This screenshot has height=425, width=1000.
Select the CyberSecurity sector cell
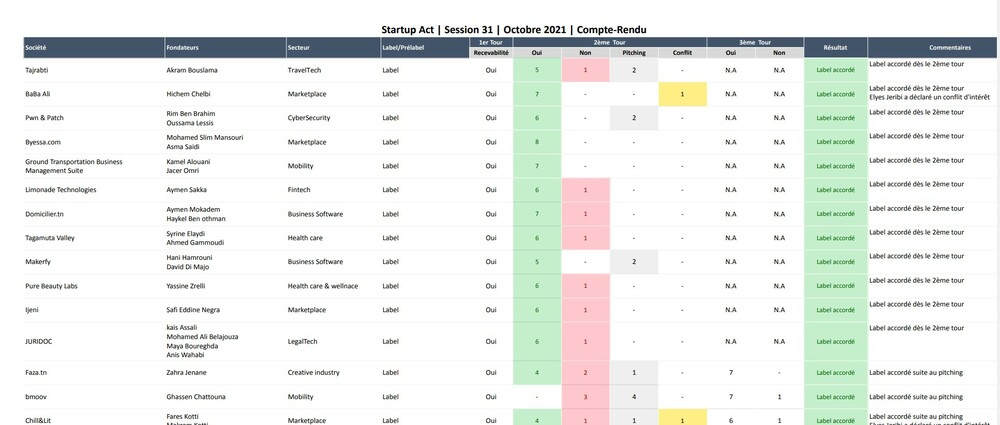click(310, 118)
